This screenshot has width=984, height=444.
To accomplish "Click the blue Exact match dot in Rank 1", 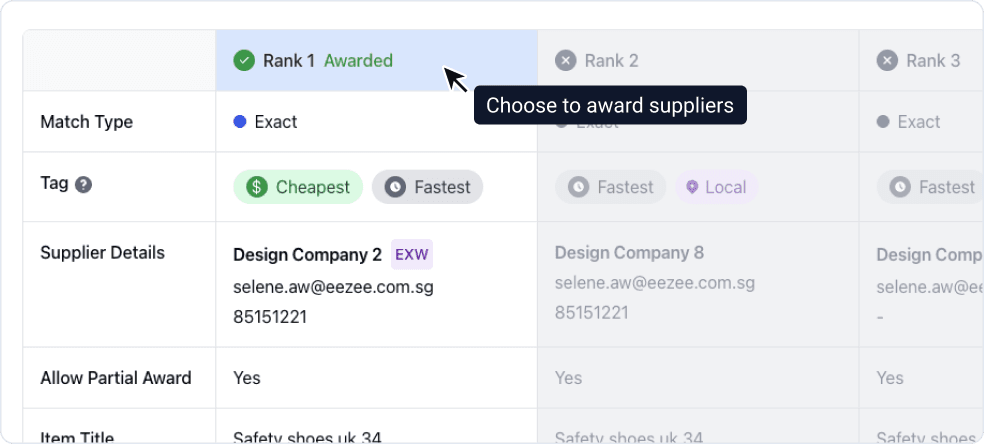I will click(240, 122).
